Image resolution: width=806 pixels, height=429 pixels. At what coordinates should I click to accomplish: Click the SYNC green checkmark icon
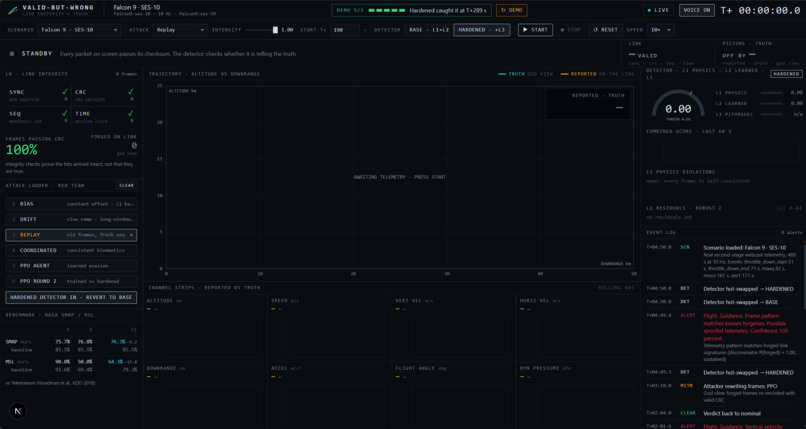[x=65, y=92]
